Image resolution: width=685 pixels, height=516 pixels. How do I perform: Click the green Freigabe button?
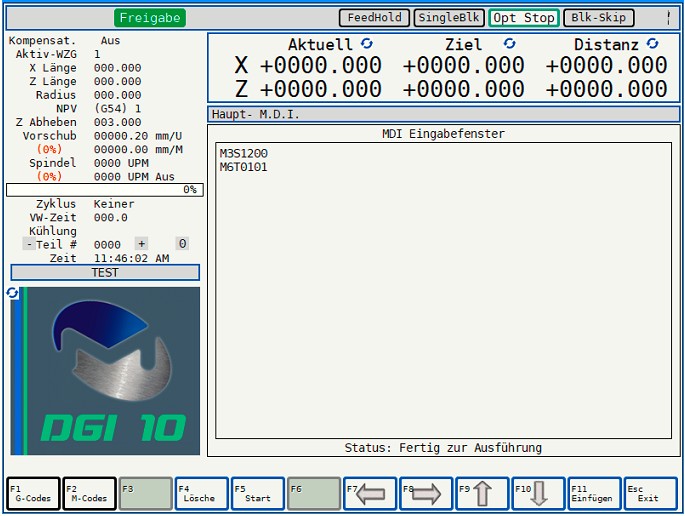click(x=150, y=18)
